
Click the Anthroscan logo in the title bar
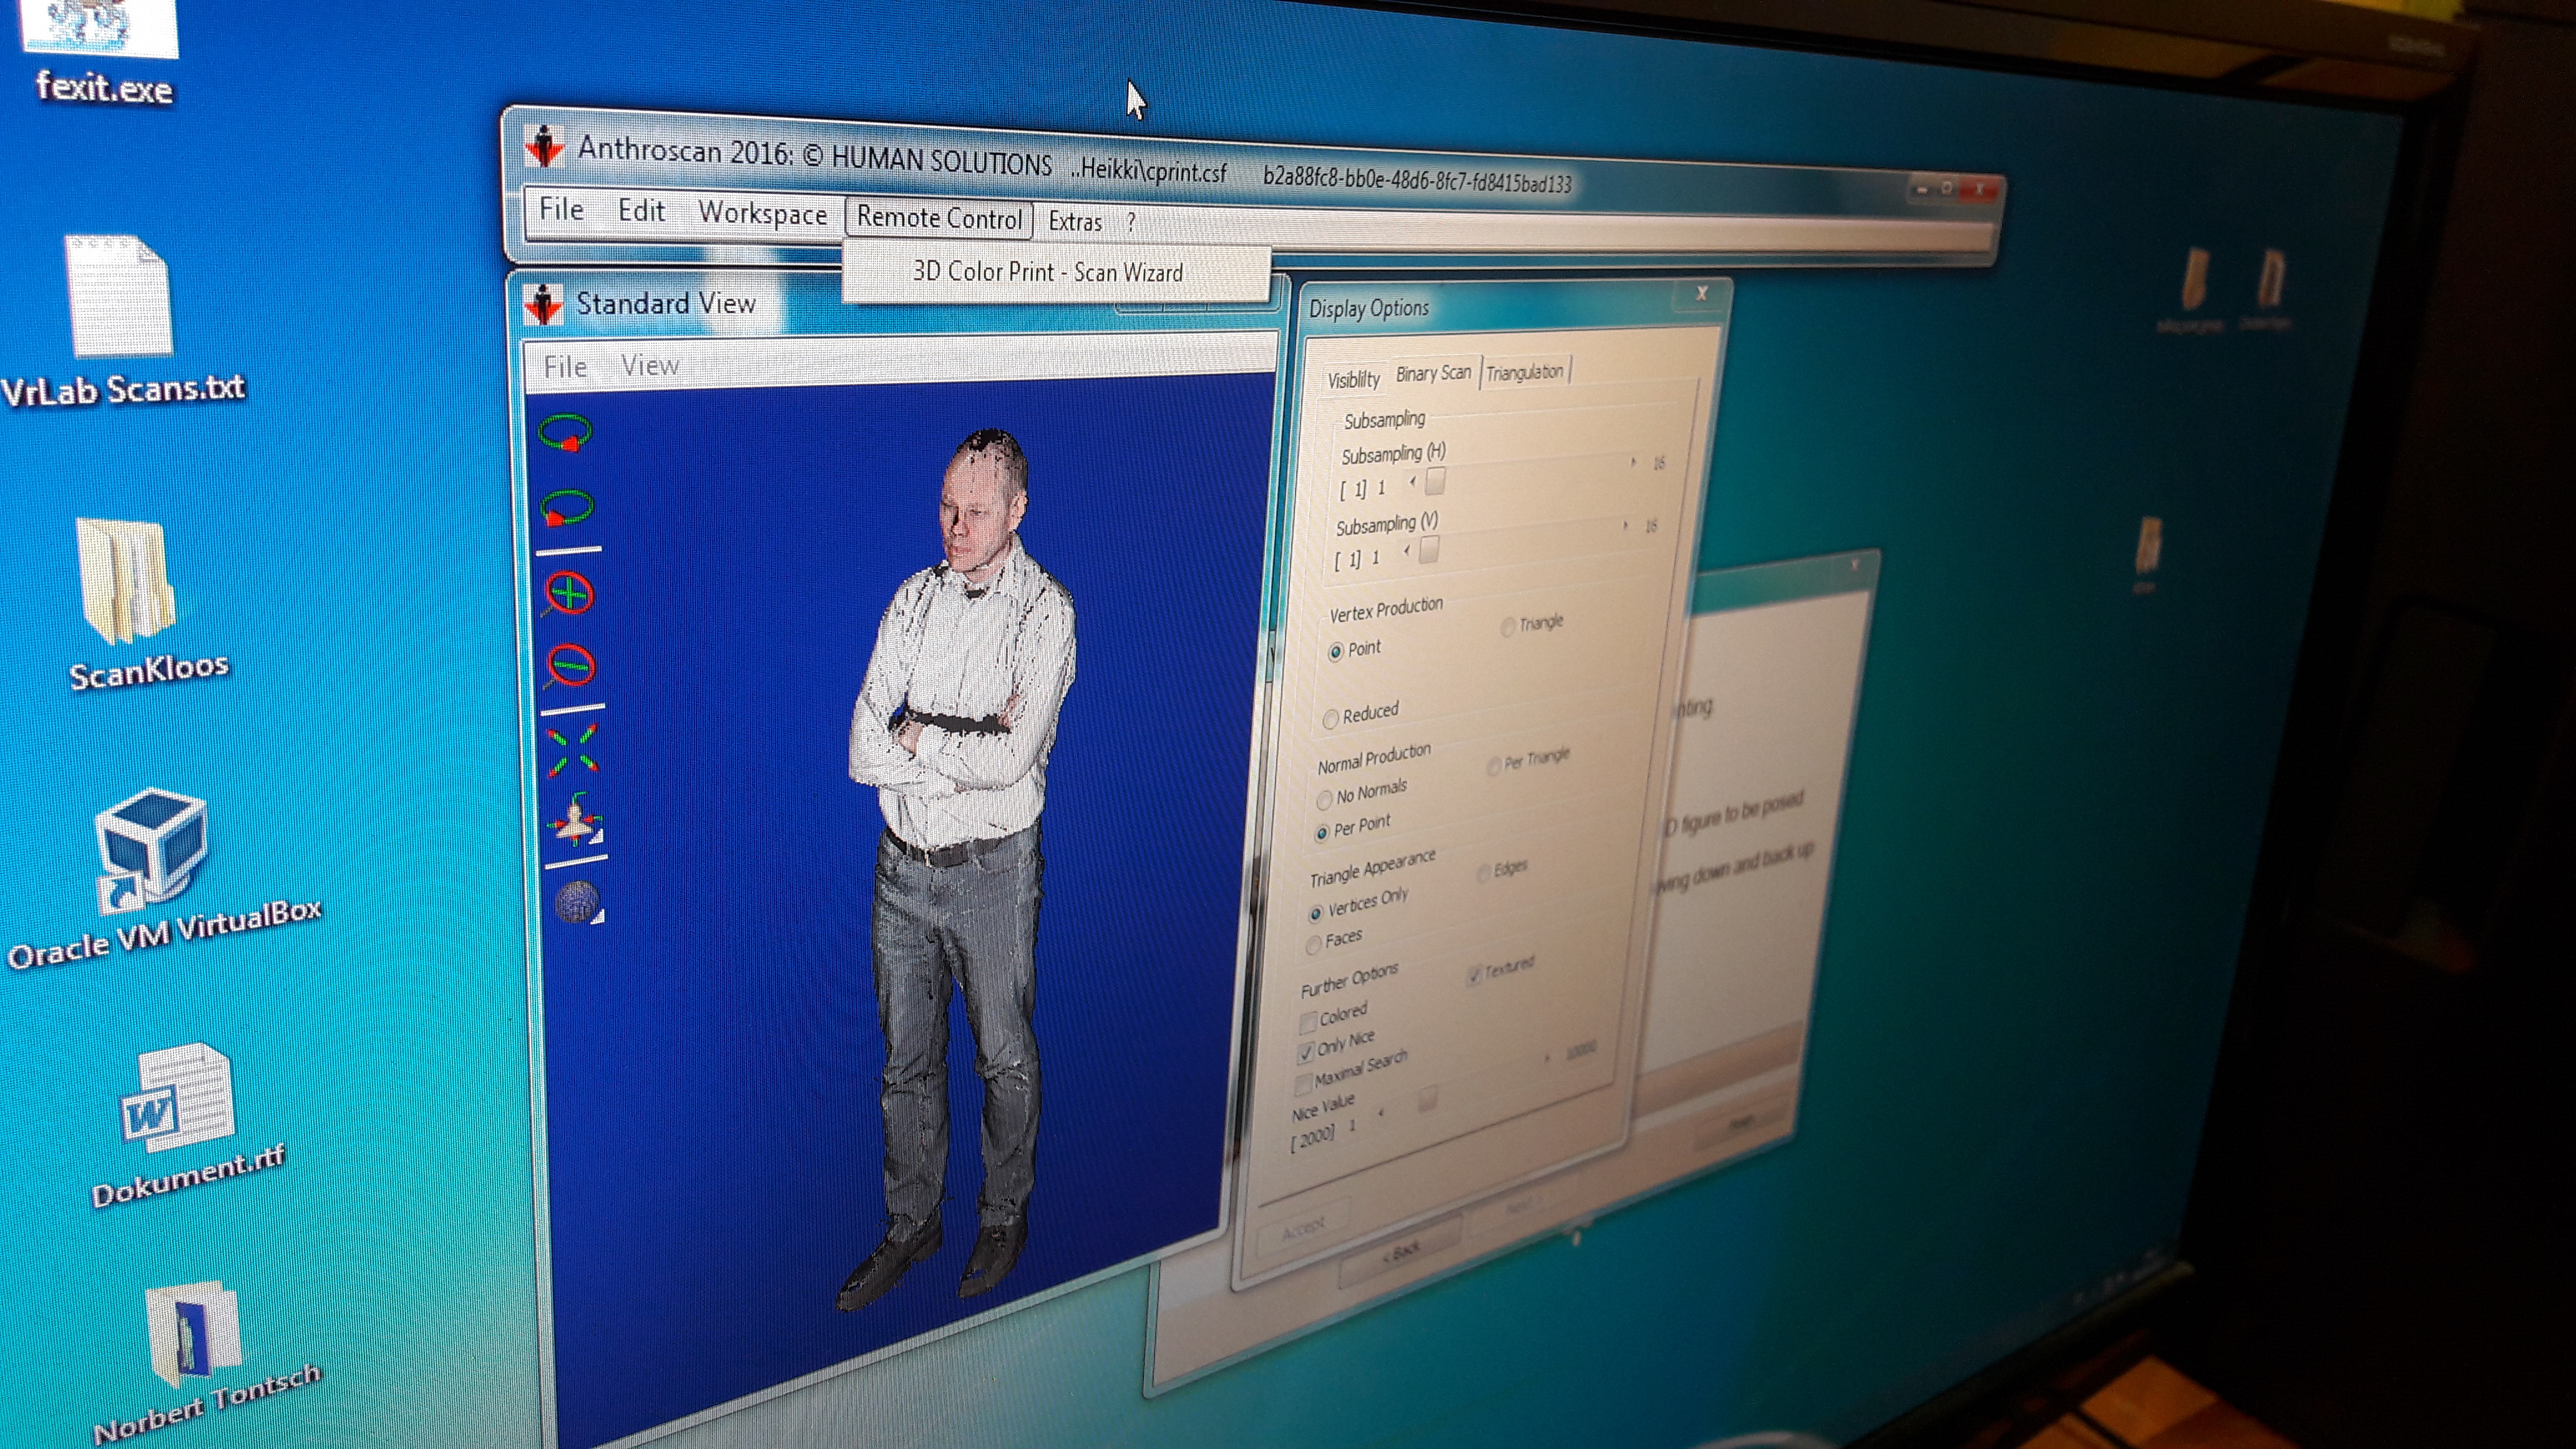(544, 147)
